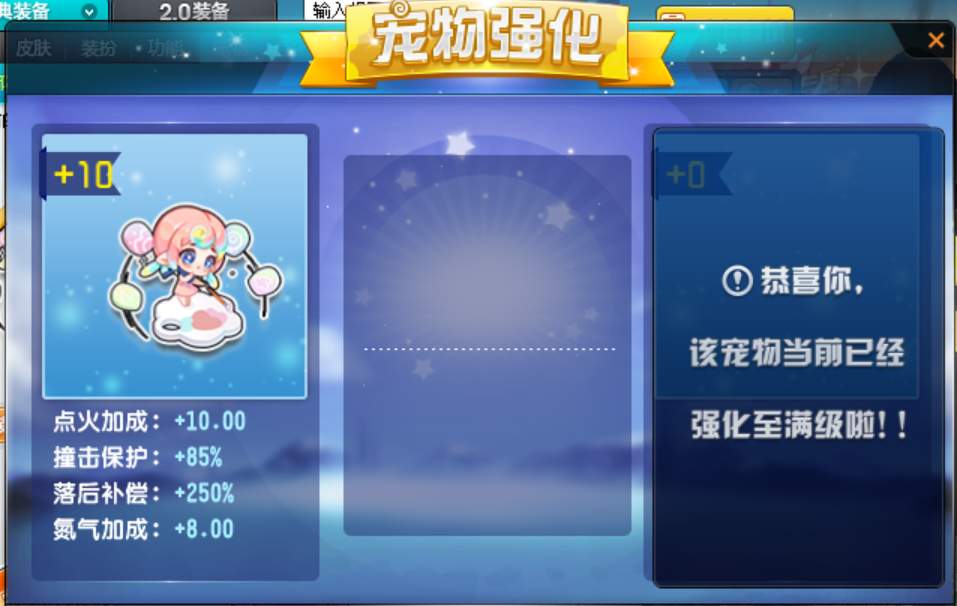The width and height of the screenshot is (957, 606).
Task: Select the 装扮 tab
Action: pyautogui.click(x=98, y=48)
